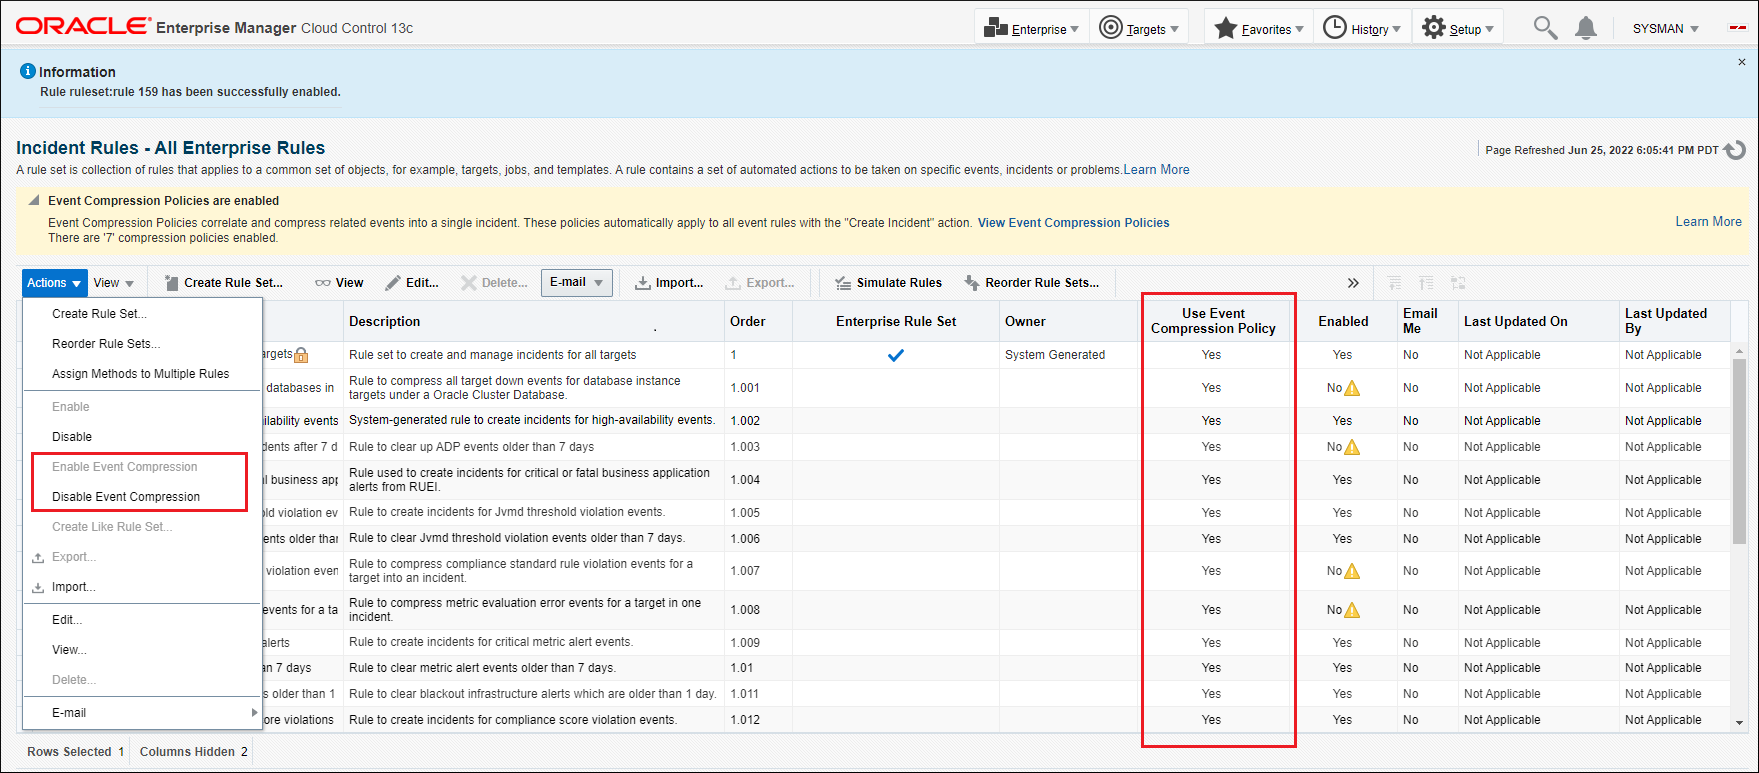Click the table's vertical scrollbar thumb
Viewport: 1759px width, 773px height.
1740,449
